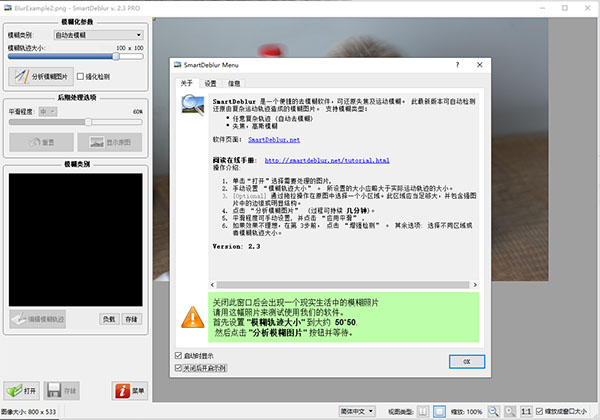This screenshot has height=420, width=600.
Task: Click the dialog title bar icon
Action: pos(178,65)
